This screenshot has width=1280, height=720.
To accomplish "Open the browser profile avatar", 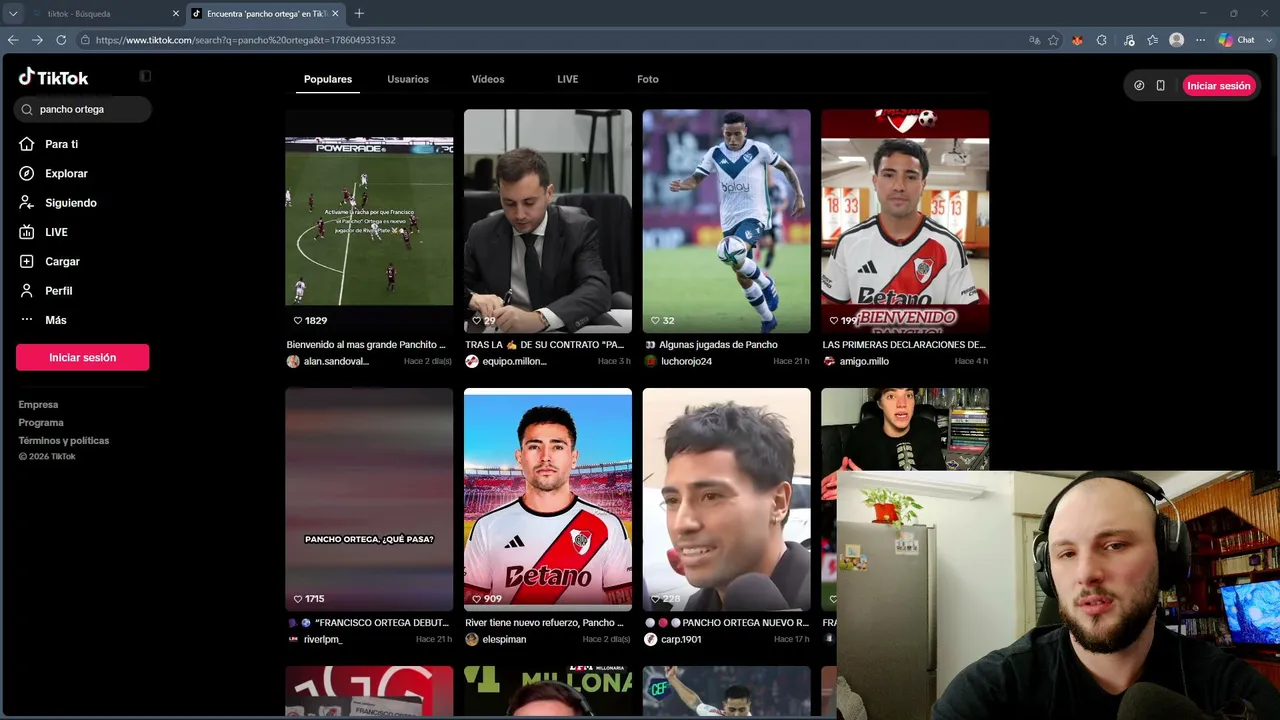I will [x=1177, y=40].
